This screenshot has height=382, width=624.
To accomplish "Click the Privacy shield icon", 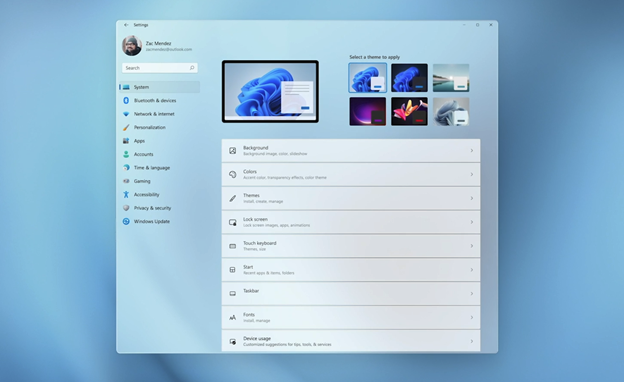I will point(126,208).
